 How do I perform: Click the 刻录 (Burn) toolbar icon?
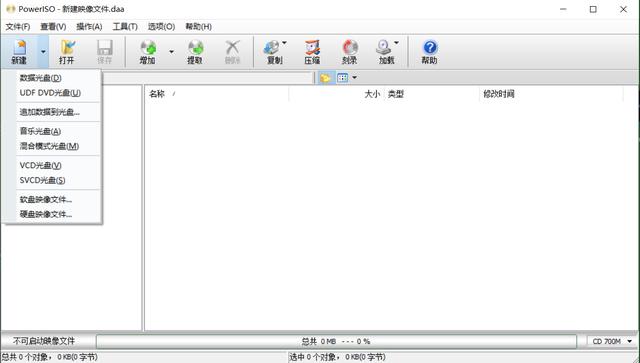[x=350, y=52]
